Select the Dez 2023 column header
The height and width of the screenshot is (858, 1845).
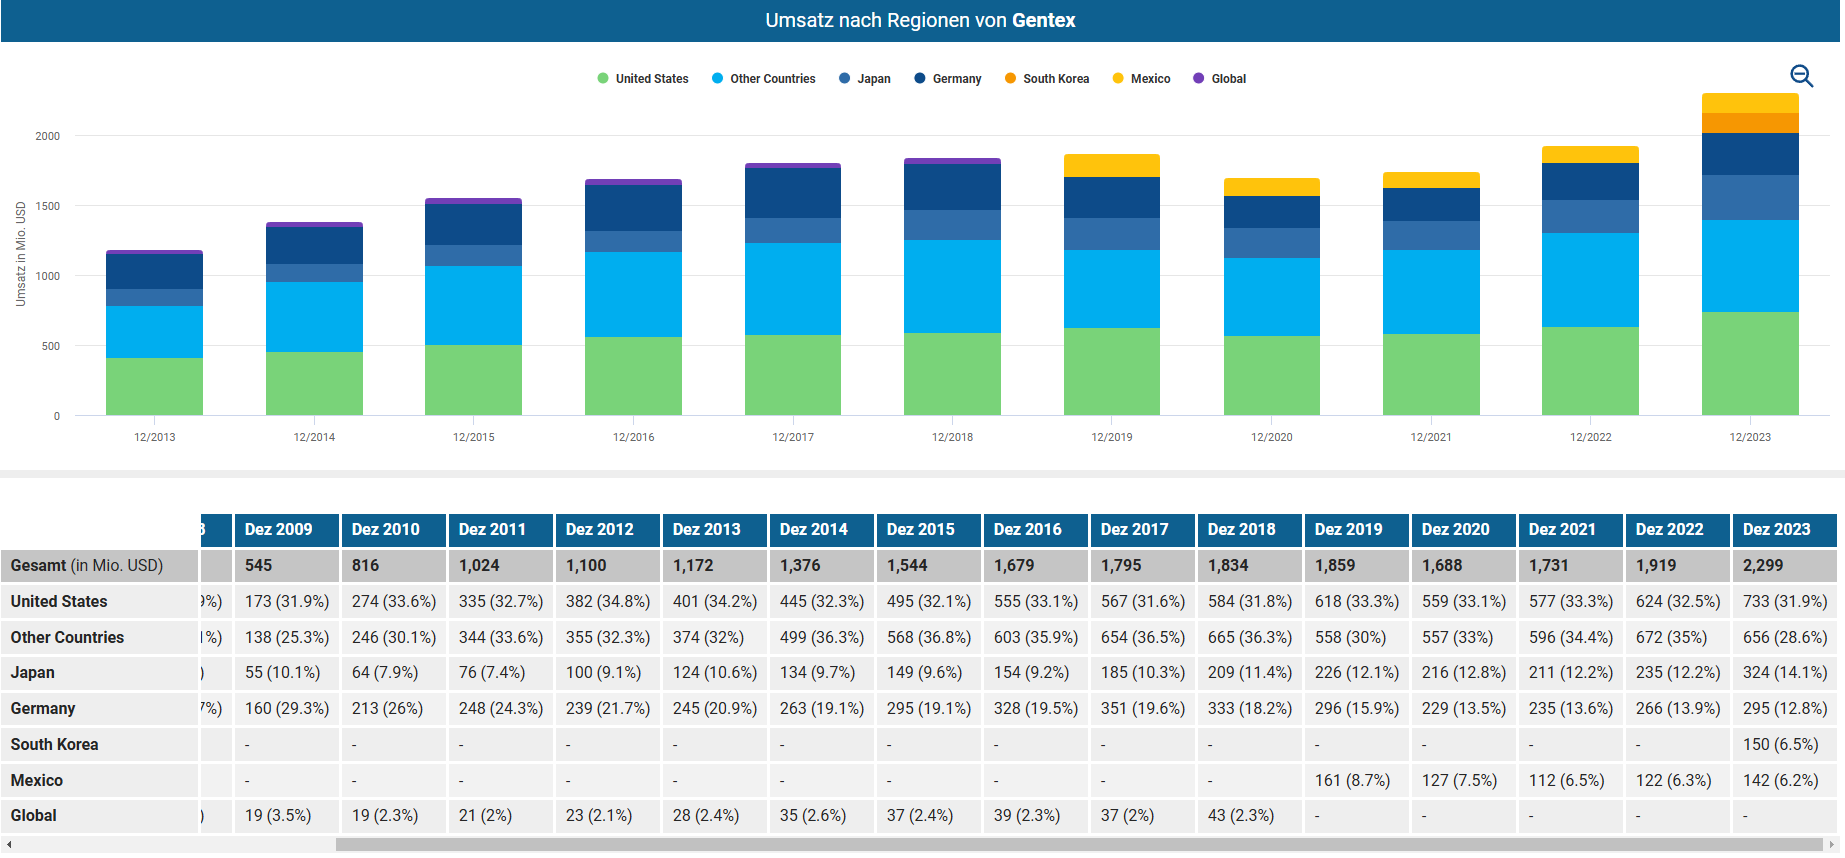(x=1776, y=530)
